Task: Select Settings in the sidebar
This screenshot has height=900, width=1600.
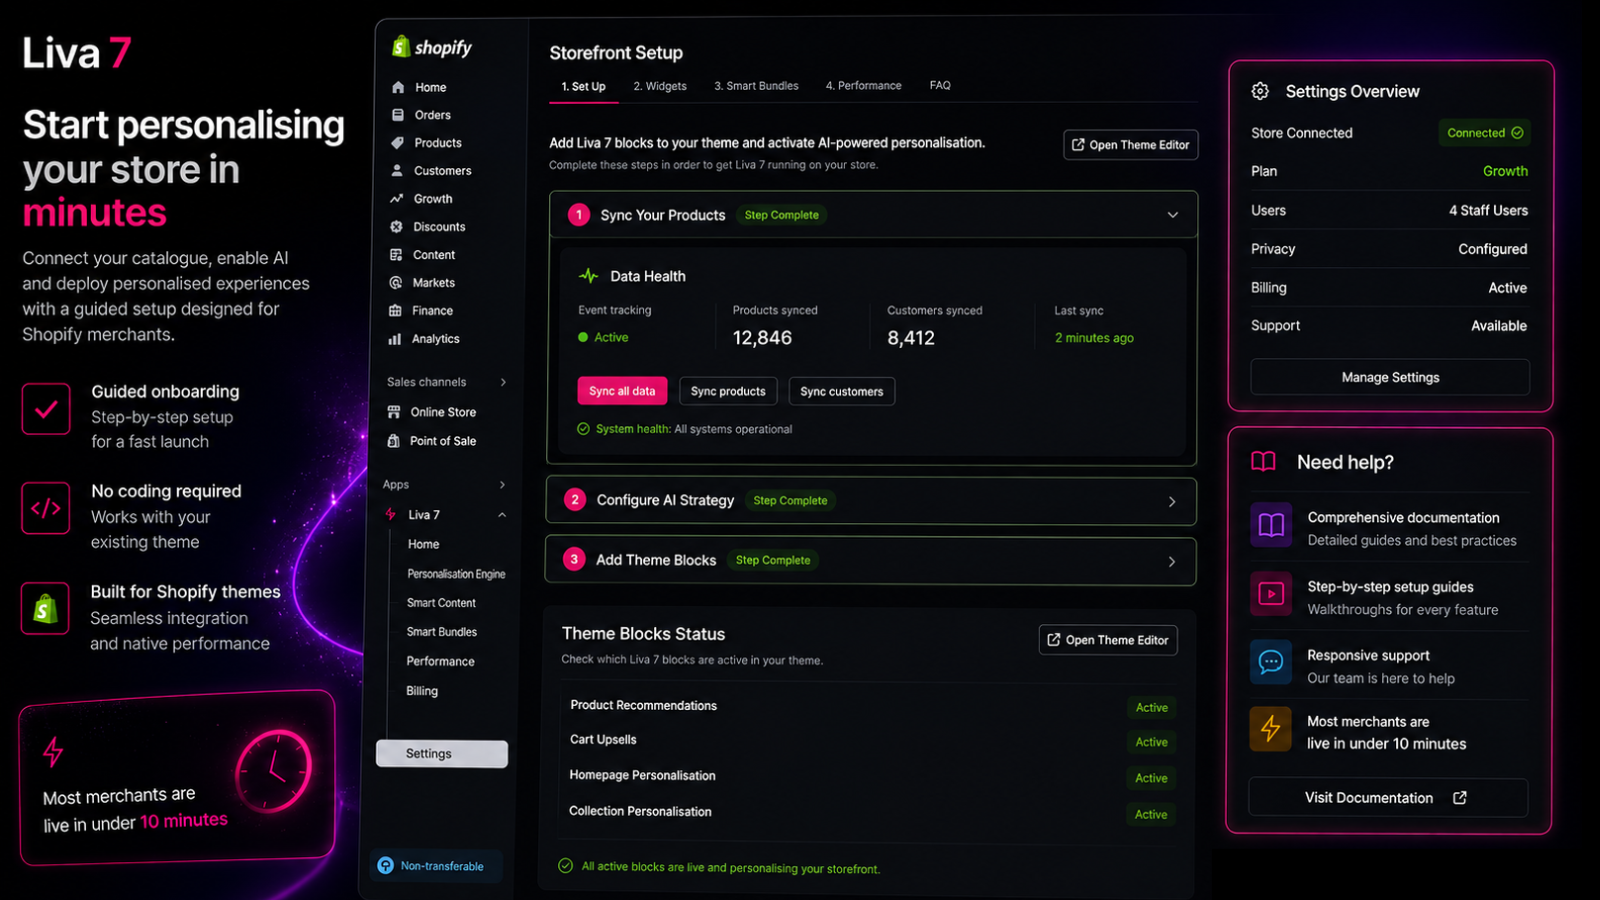Action: [442, 754]
